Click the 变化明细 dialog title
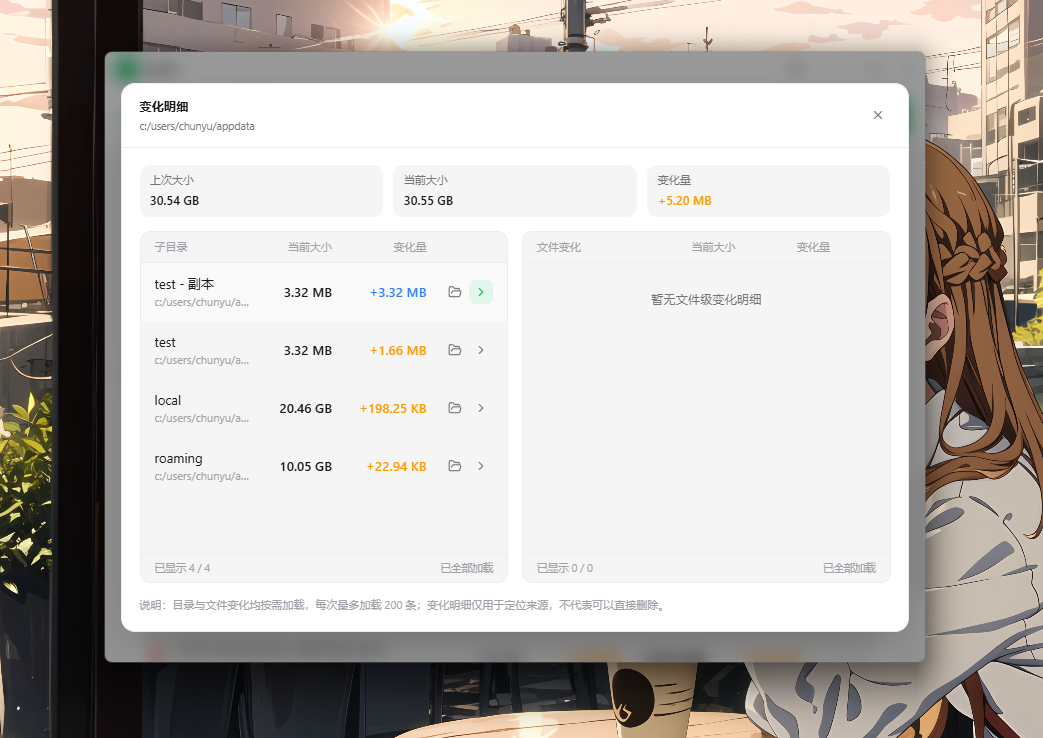This screenshot has width=1043, height=738. [x=164, y=106]
